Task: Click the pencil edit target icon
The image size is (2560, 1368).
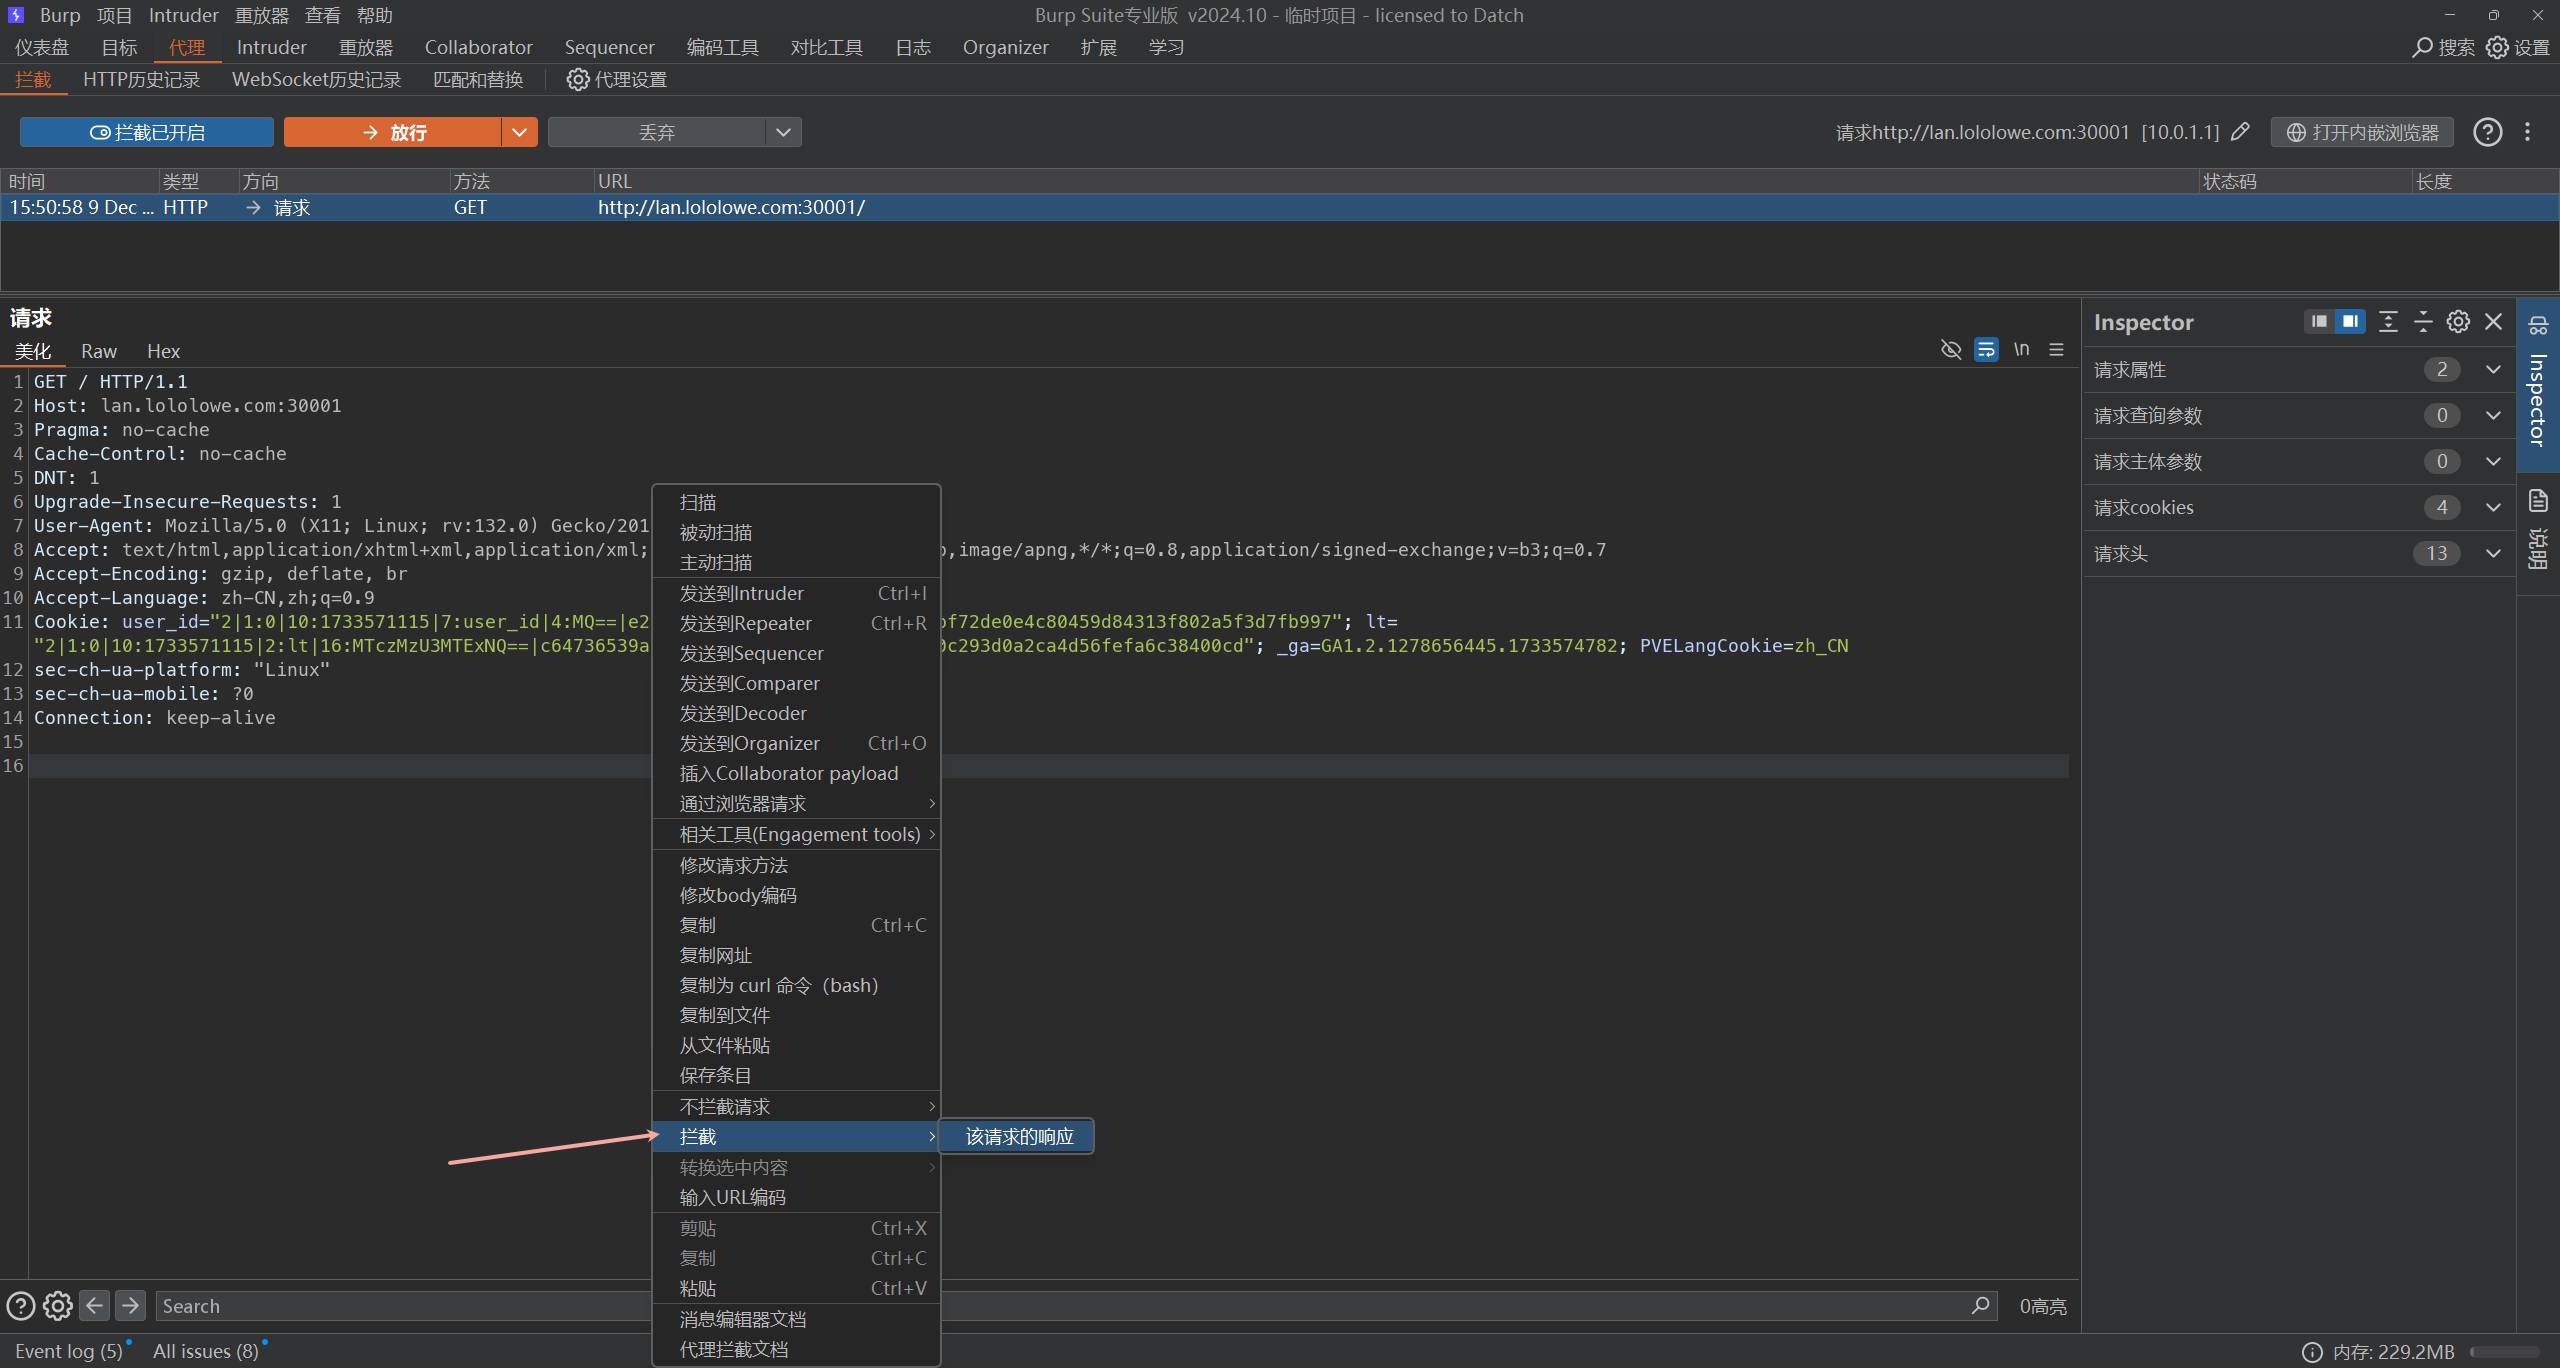Action: coord(2241,132)
